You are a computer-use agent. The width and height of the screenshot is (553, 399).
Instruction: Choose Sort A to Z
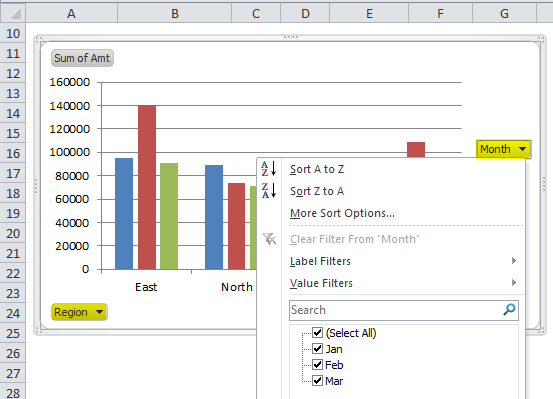click(317, 169)
